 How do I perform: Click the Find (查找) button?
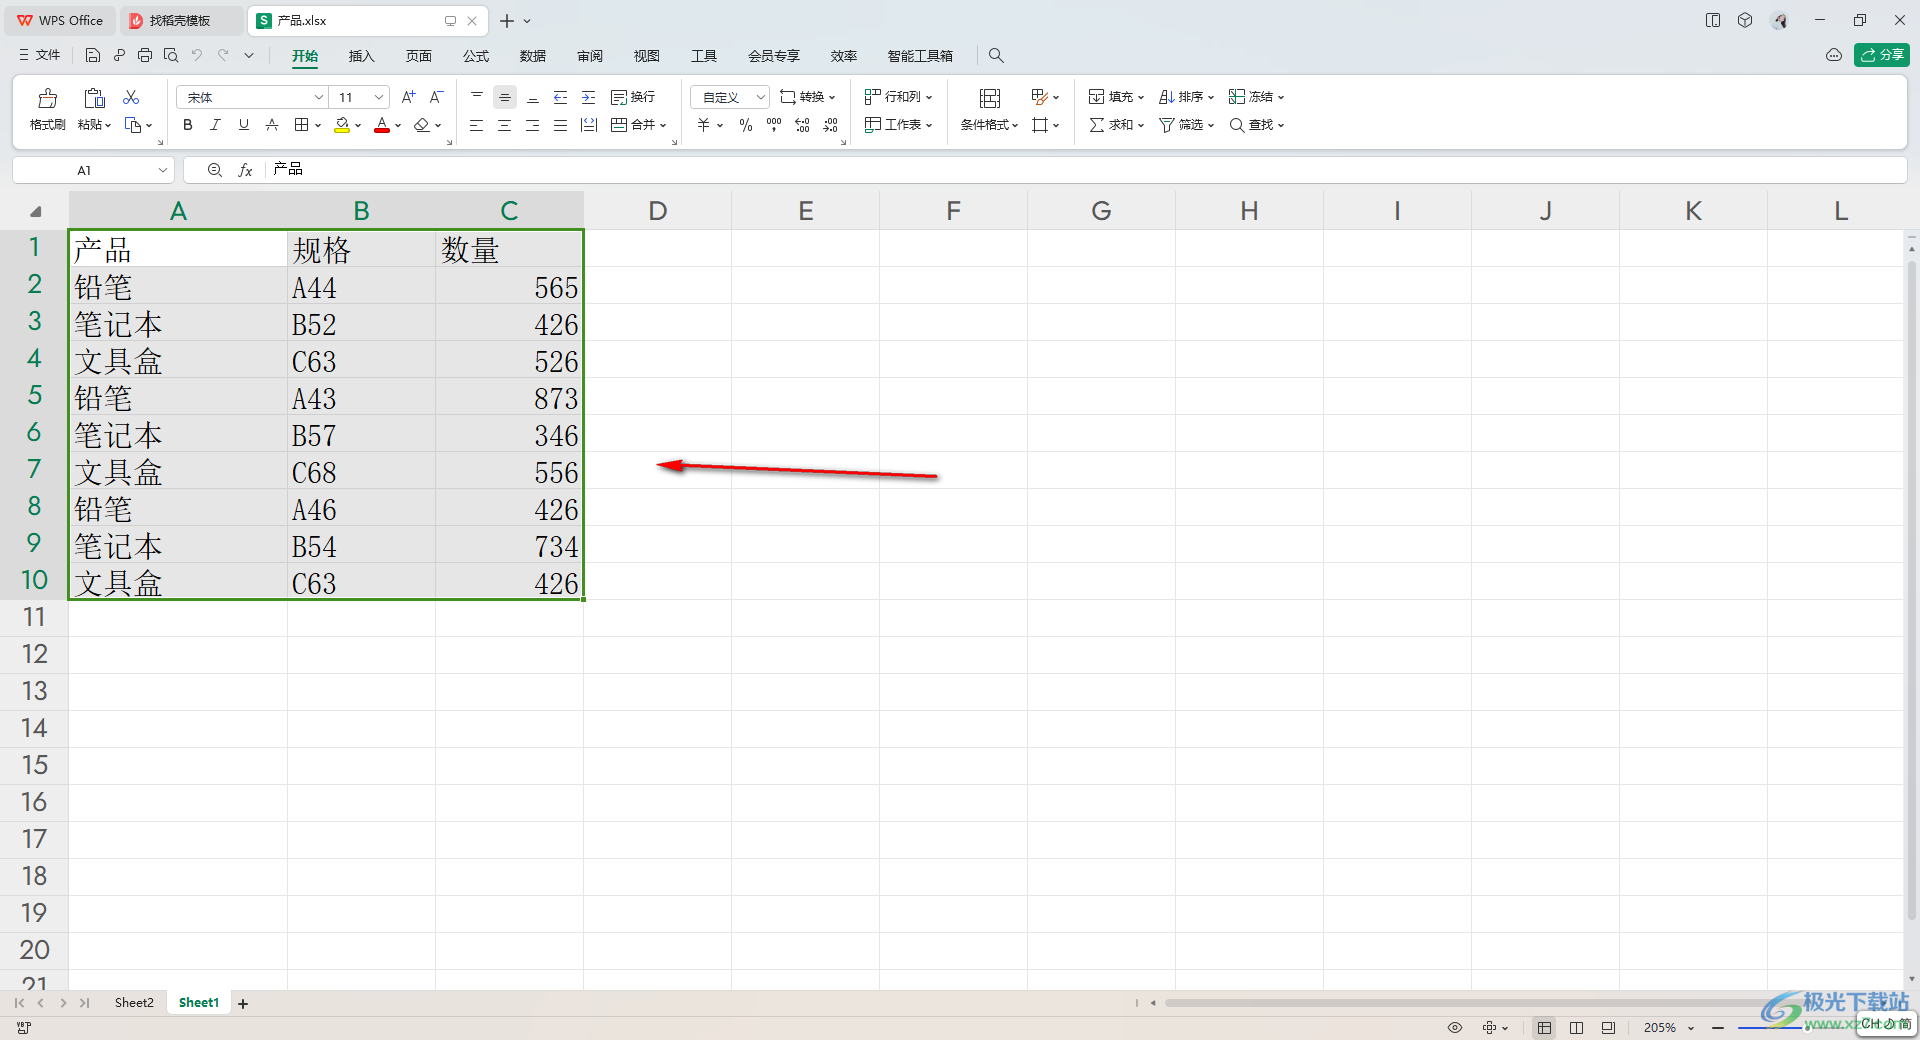click(1256, 125)
